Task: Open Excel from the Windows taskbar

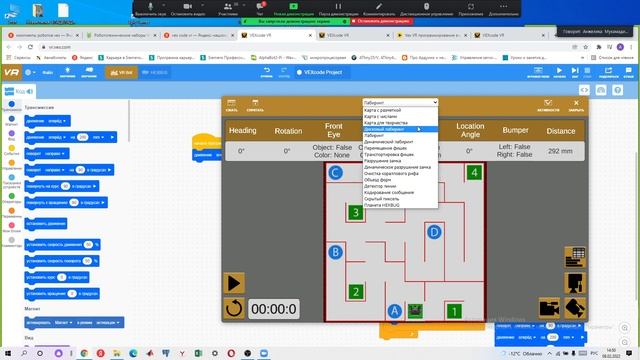Action: point(198,353)
